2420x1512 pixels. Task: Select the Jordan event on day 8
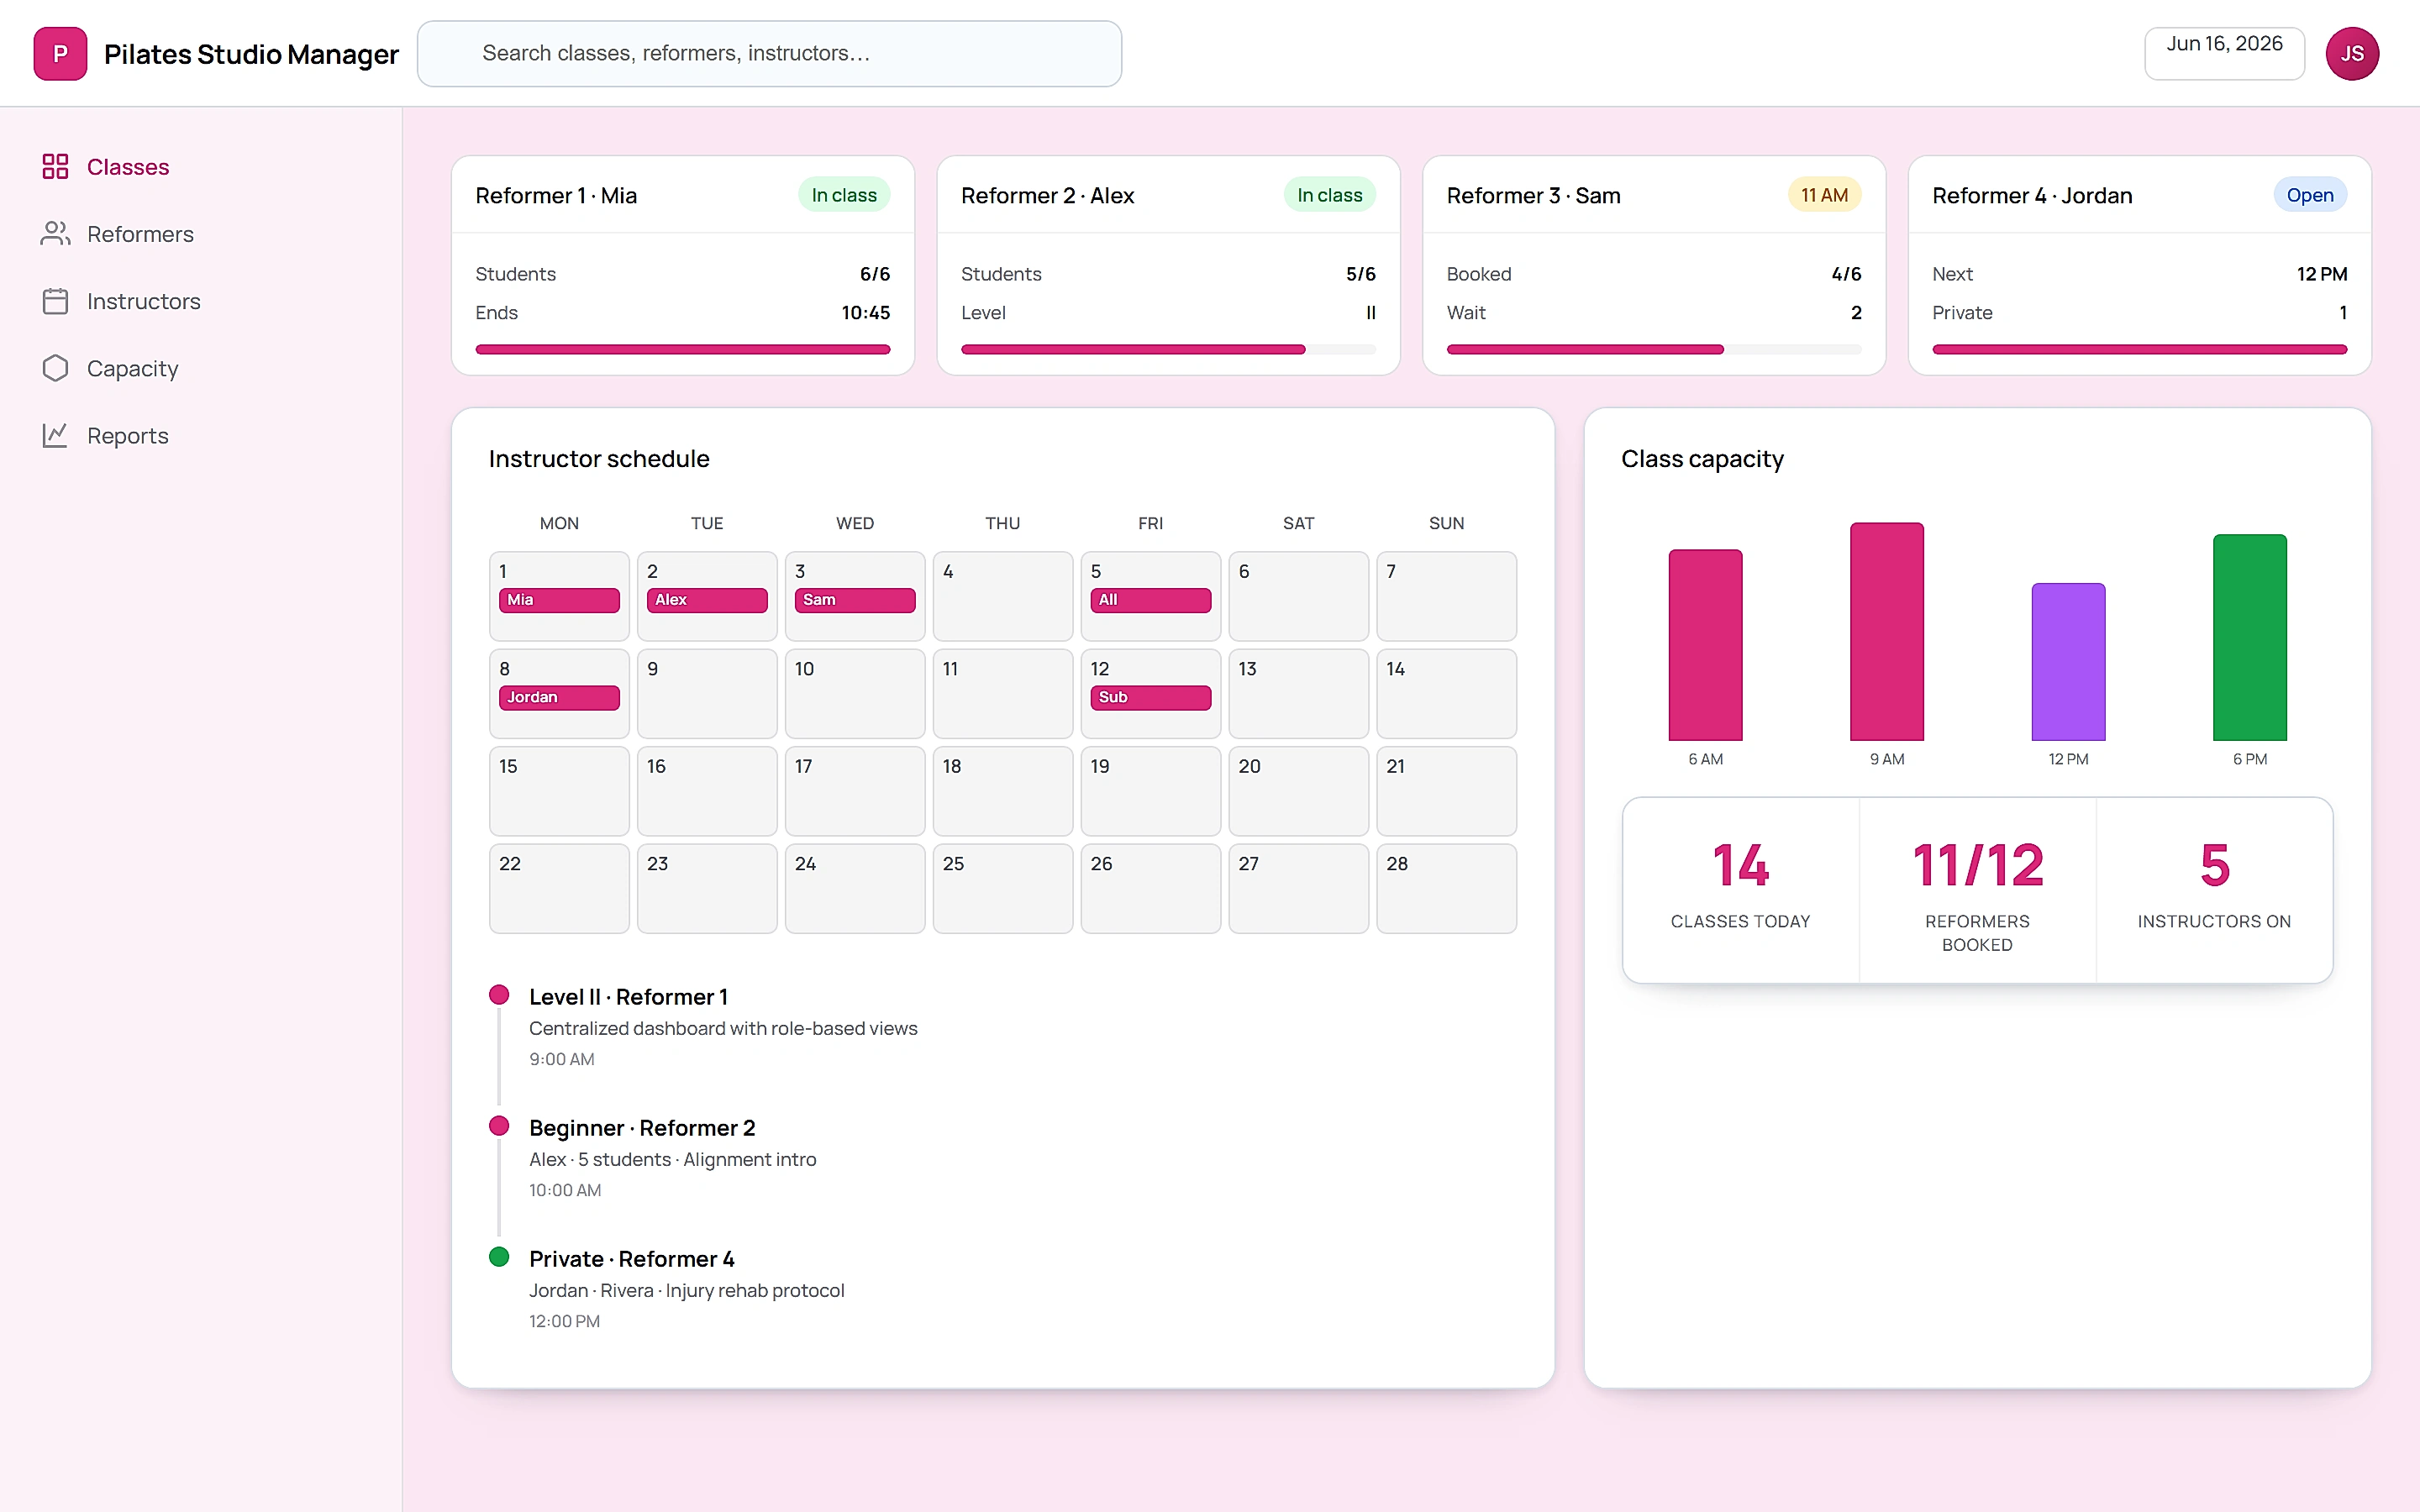[559, 697]
